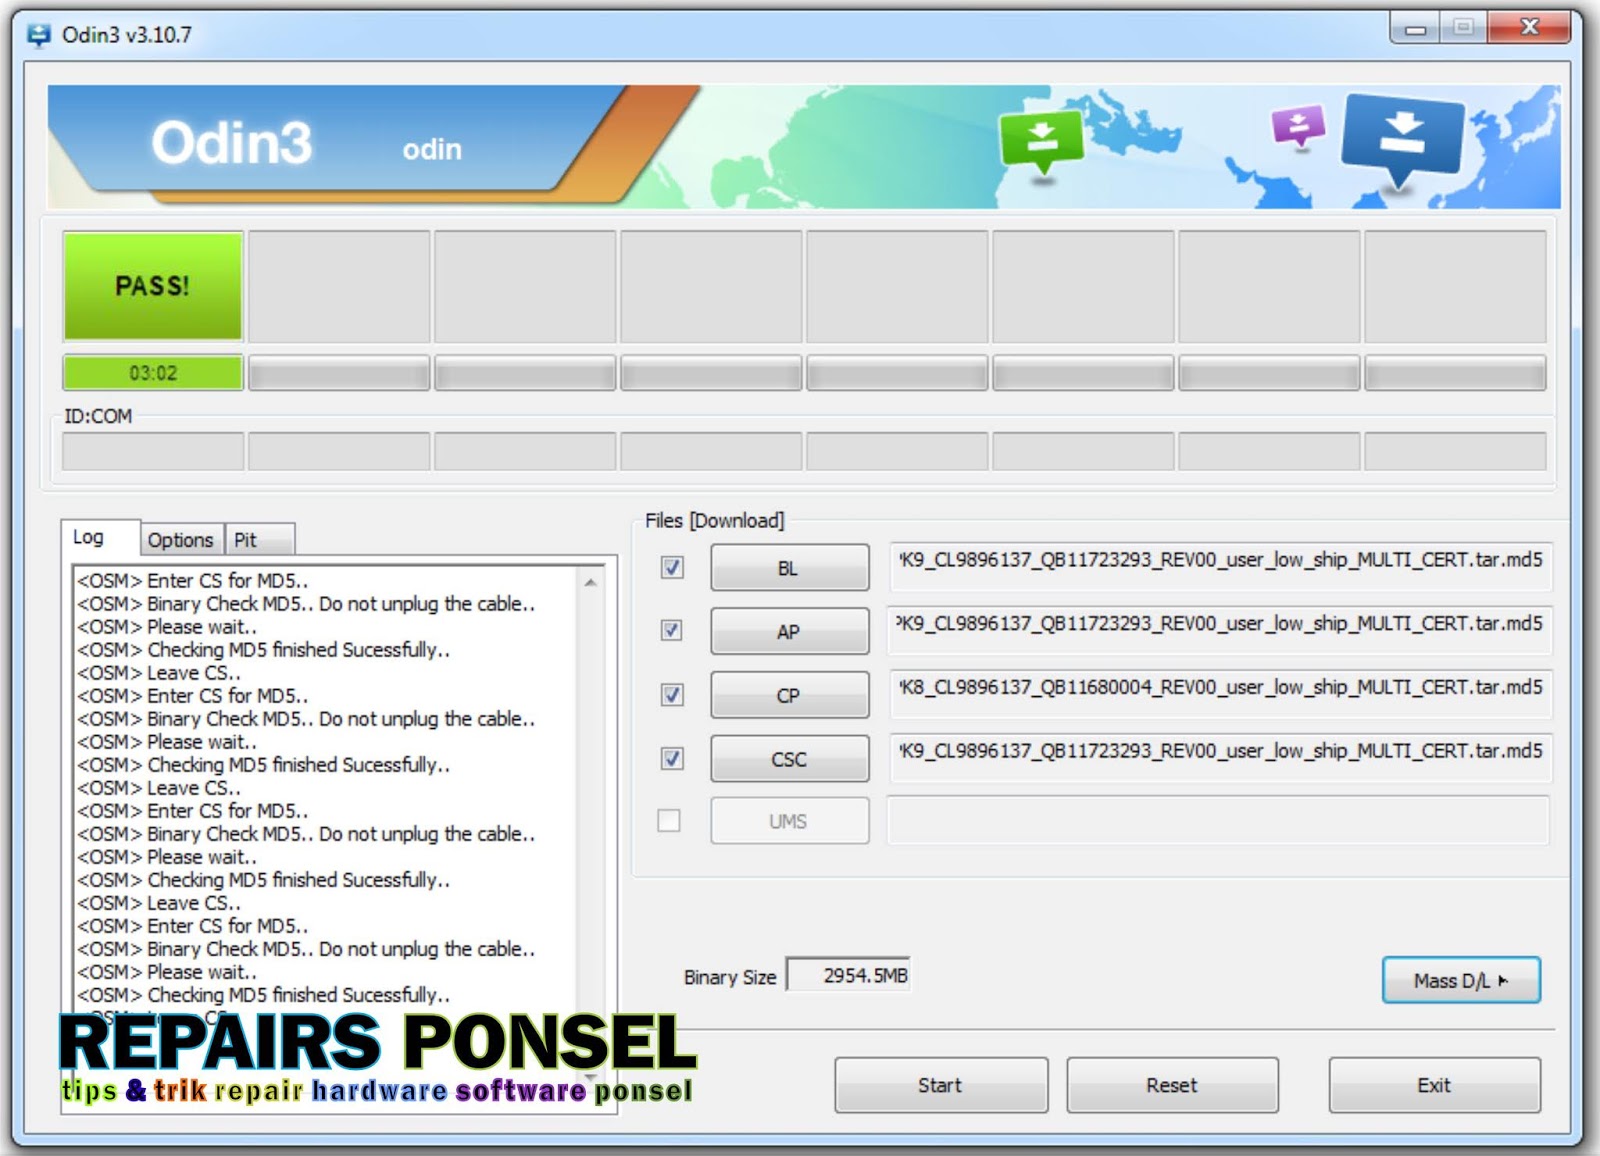Click the empty UMS file path field
Screen dimensions: 1600x1156
pyautogui.click(x=1219, y=820)
